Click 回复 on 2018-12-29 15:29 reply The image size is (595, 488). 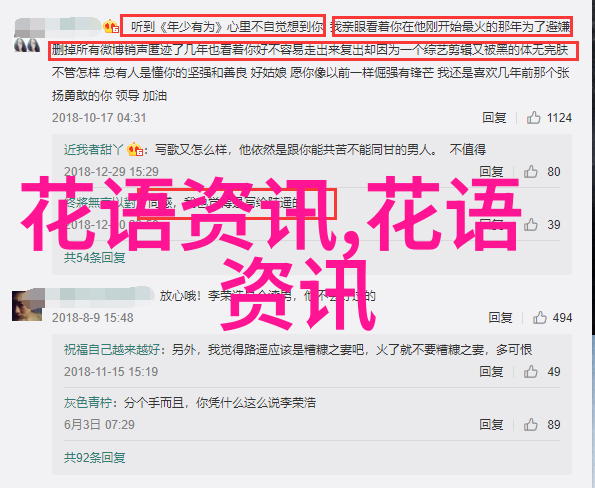491,172
